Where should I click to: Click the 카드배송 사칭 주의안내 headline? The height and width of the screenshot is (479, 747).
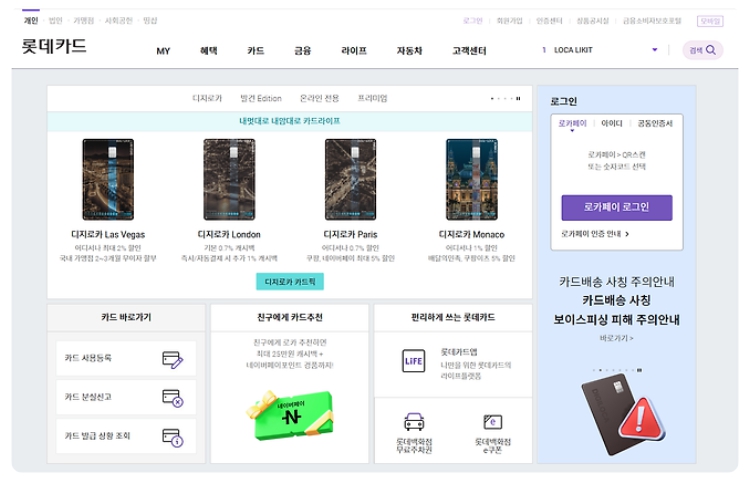click(616, 282)
